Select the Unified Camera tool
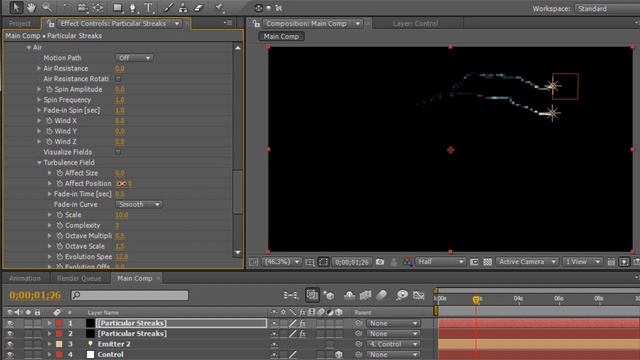640x360 pixels. tap(82, 7)
